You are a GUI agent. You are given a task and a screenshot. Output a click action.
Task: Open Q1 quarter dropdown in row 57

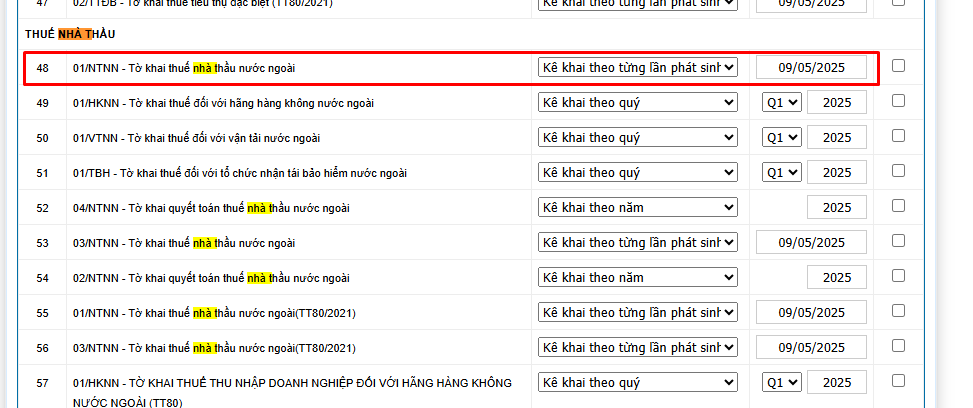coord(781,382)
